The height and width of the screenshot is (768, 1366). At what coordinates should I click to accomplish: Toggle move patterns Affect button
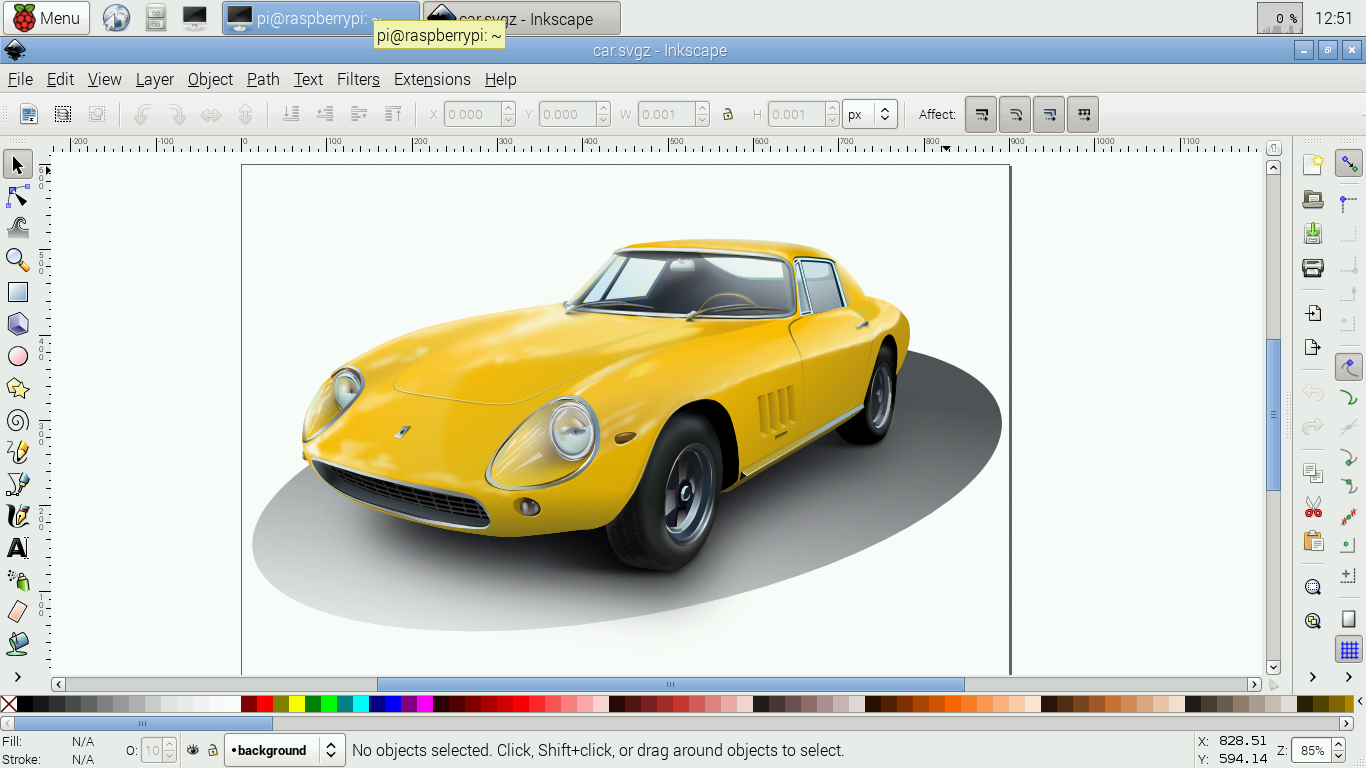[1083, 115]
